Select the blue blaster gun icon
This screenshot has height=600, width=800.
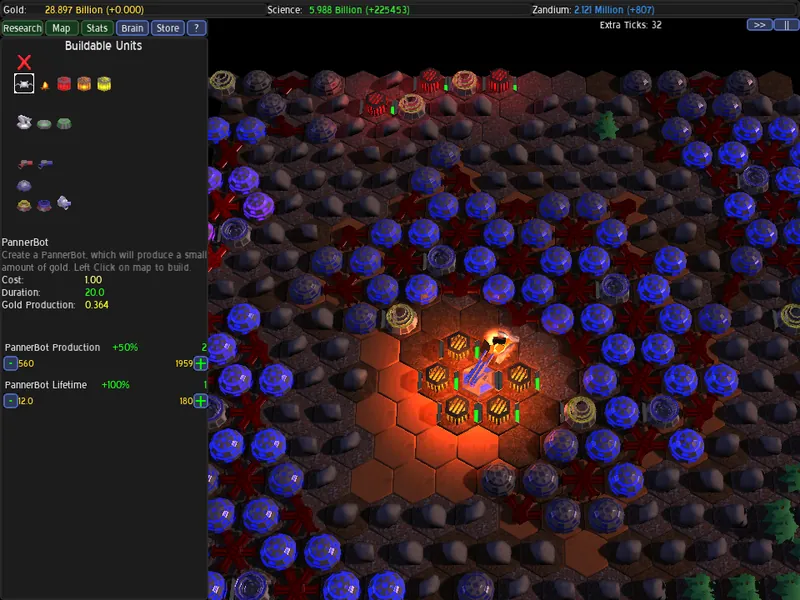pyautogui.click(x=45, y=164)
